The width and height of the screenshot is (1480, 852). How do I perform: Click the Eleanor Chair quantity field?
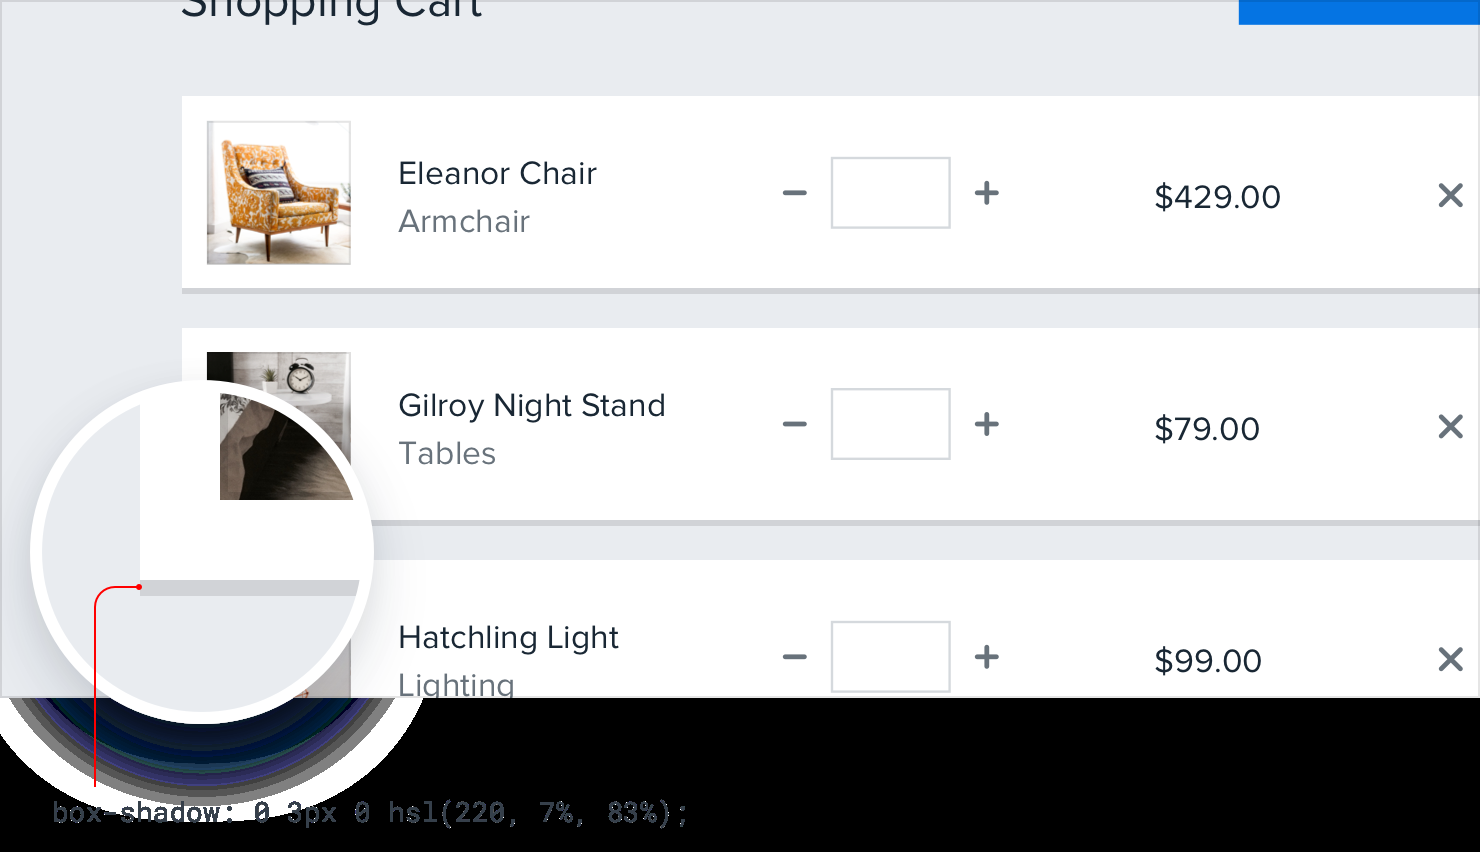[890, 193]
